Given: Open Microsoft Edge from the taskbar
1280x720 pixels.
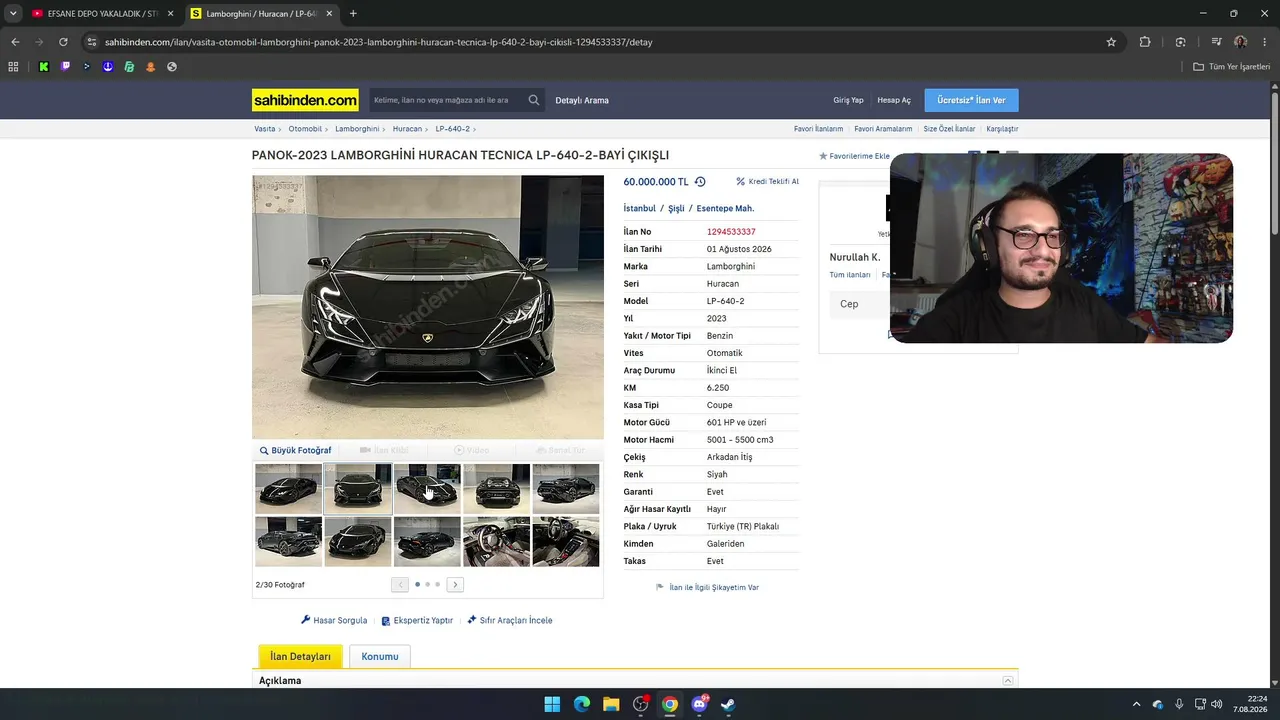Looking at the screenshot, I should (582, 704).
